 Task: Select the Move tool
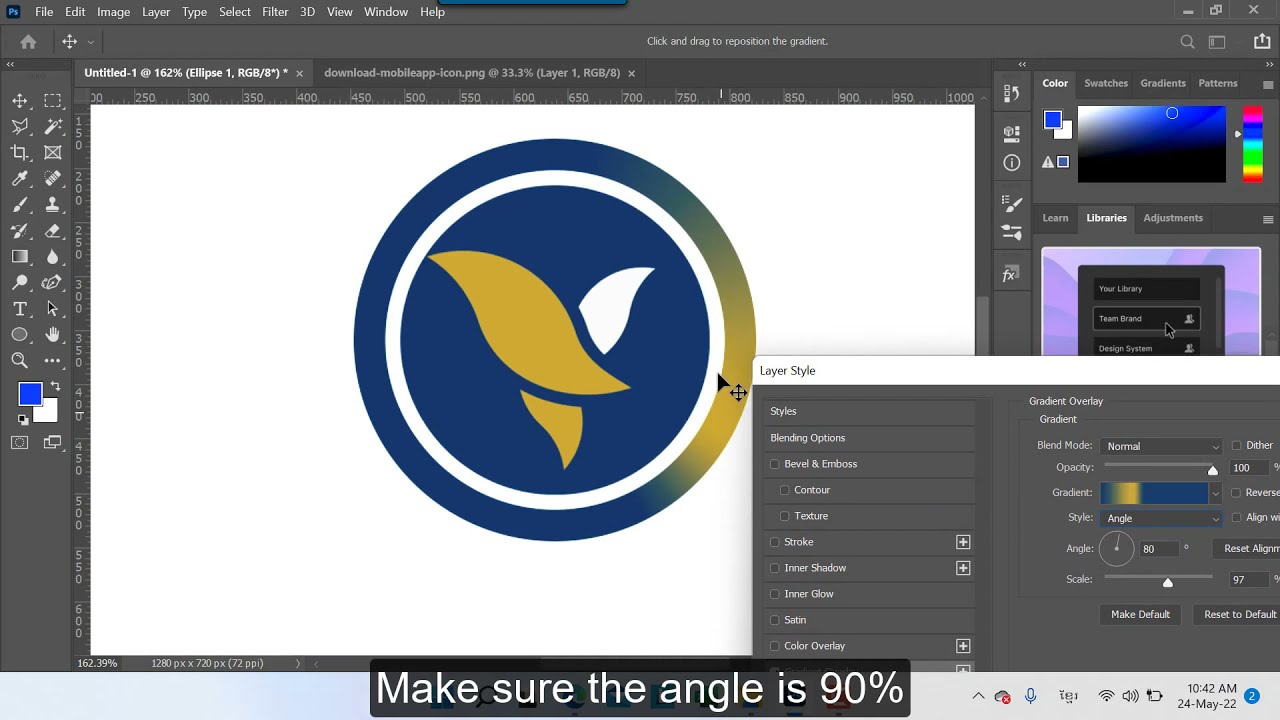tap(20, 101)
